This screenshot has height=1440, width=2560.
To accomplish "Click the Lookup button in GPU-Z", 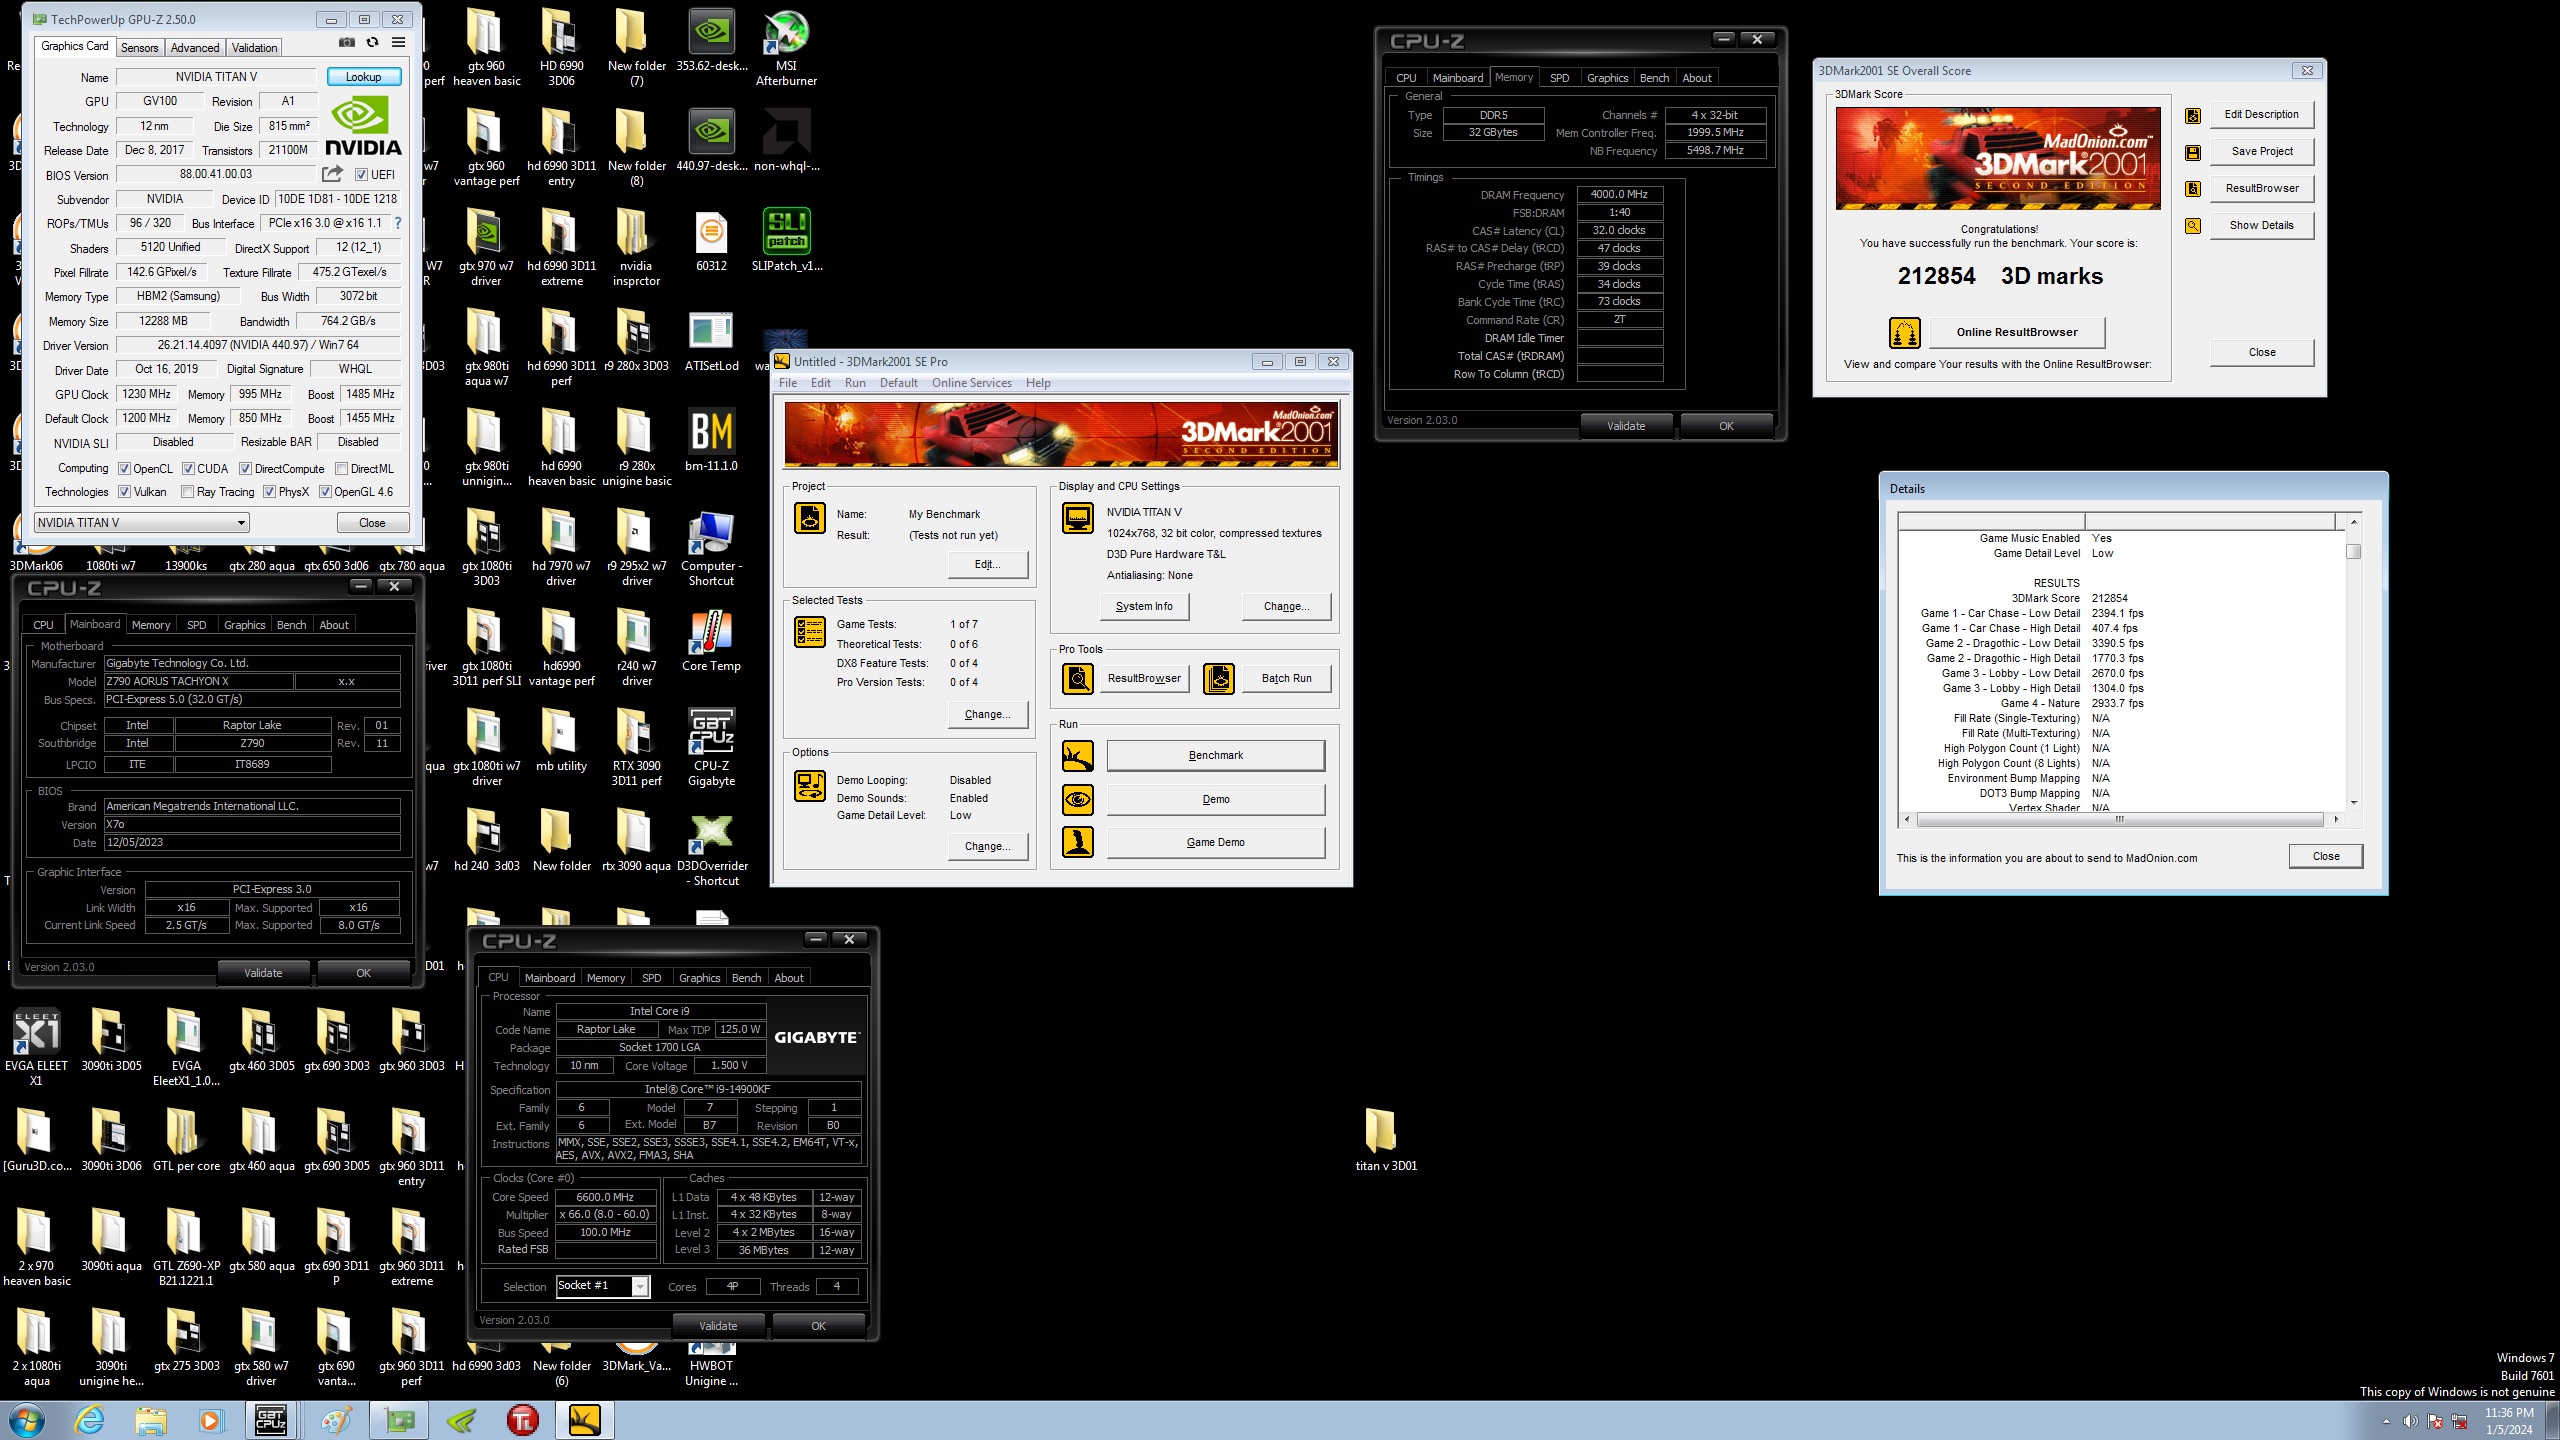I will click(363, 77).
